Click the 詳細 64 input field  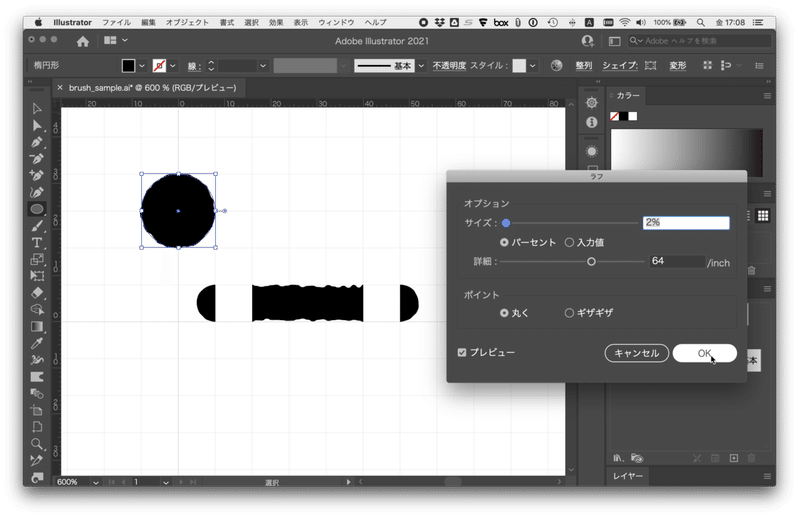tap(677, 261)
